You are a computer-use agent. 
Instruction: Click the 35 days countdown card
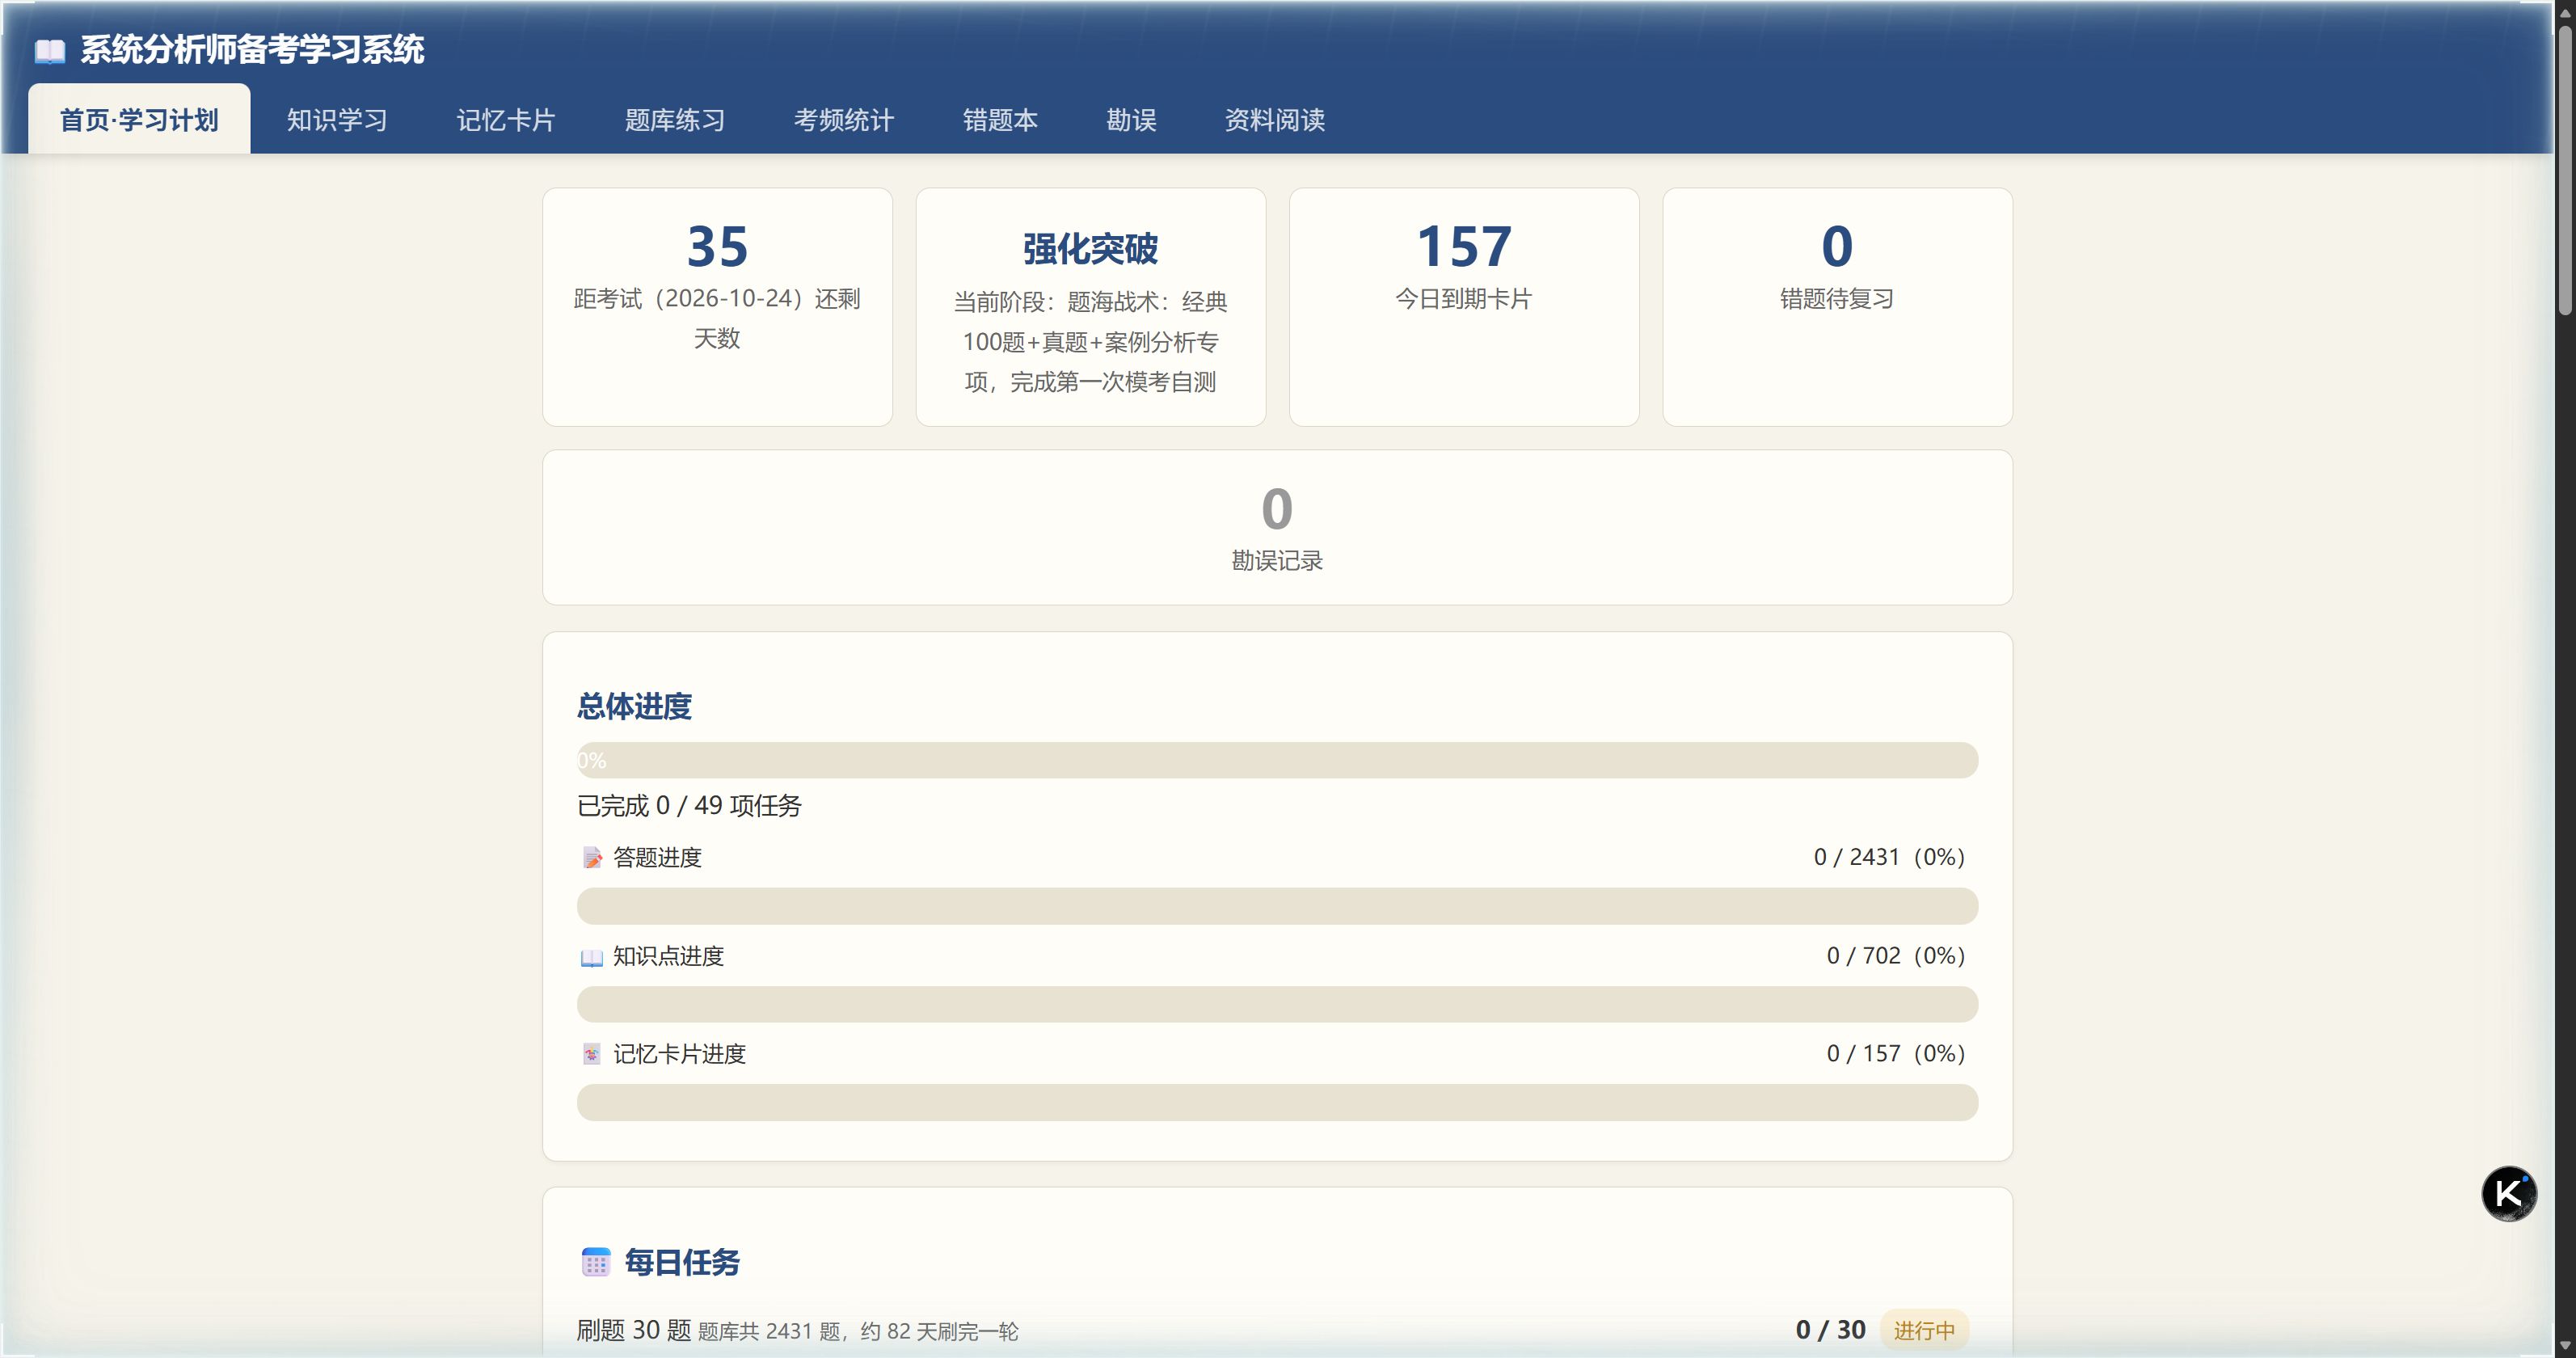(x=717, y=307)
